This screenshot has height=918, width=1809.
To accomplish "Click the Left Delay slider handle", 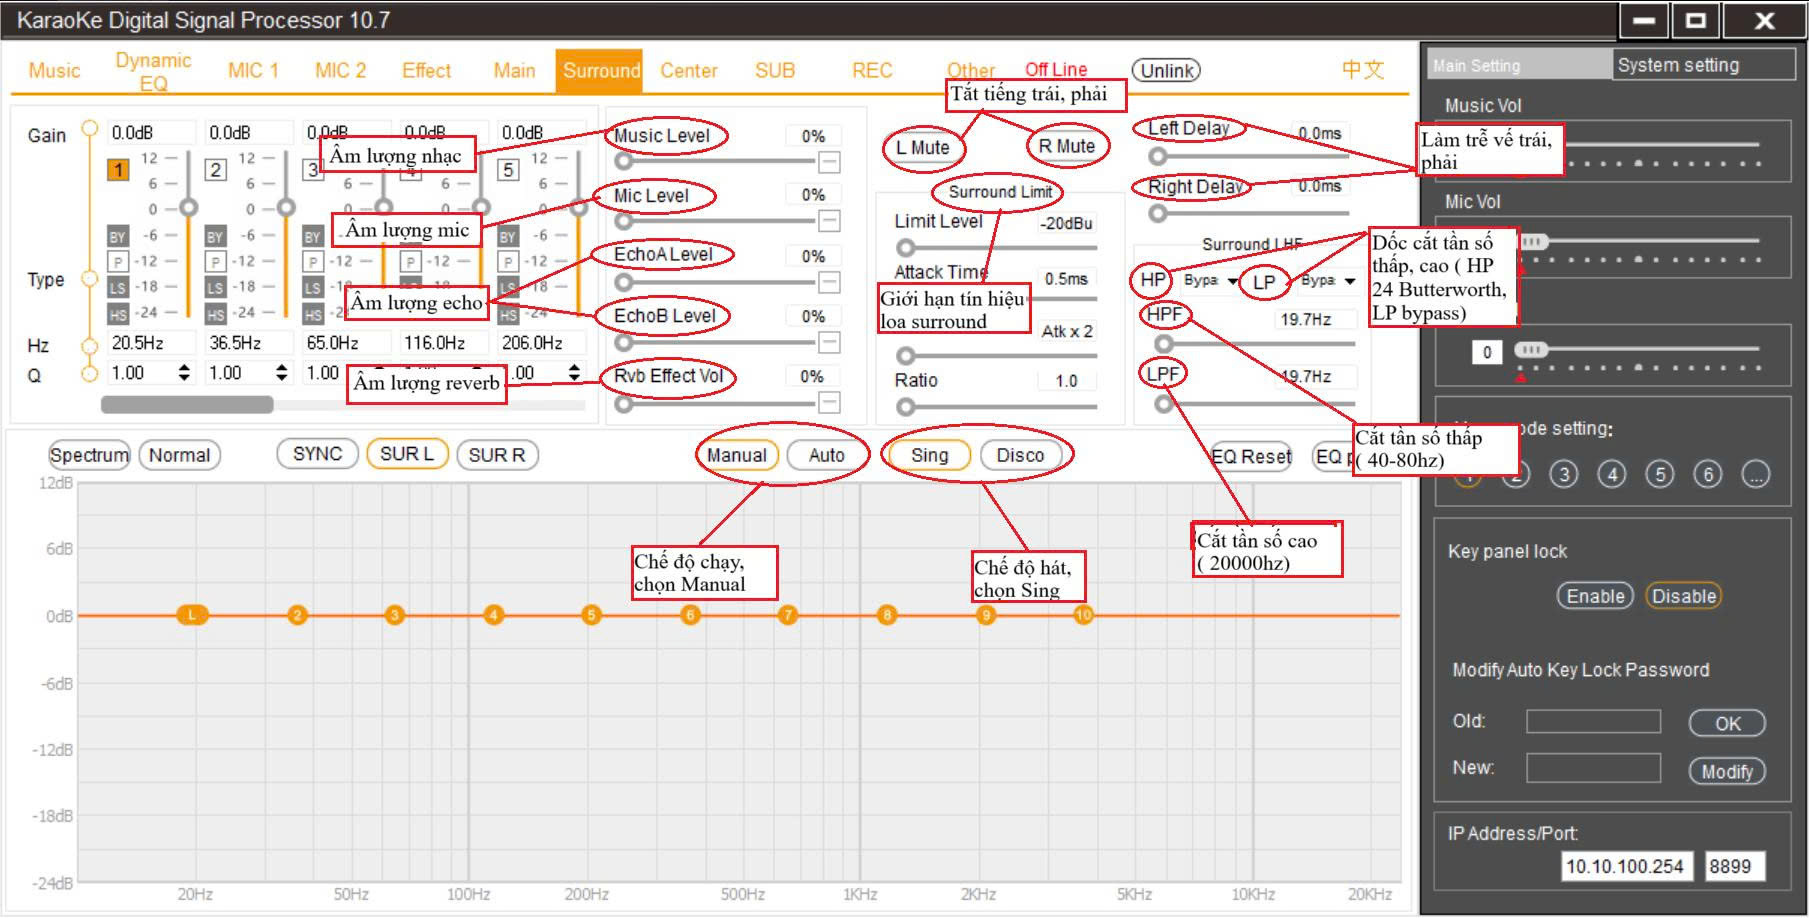I will [x=1158, y=156].
